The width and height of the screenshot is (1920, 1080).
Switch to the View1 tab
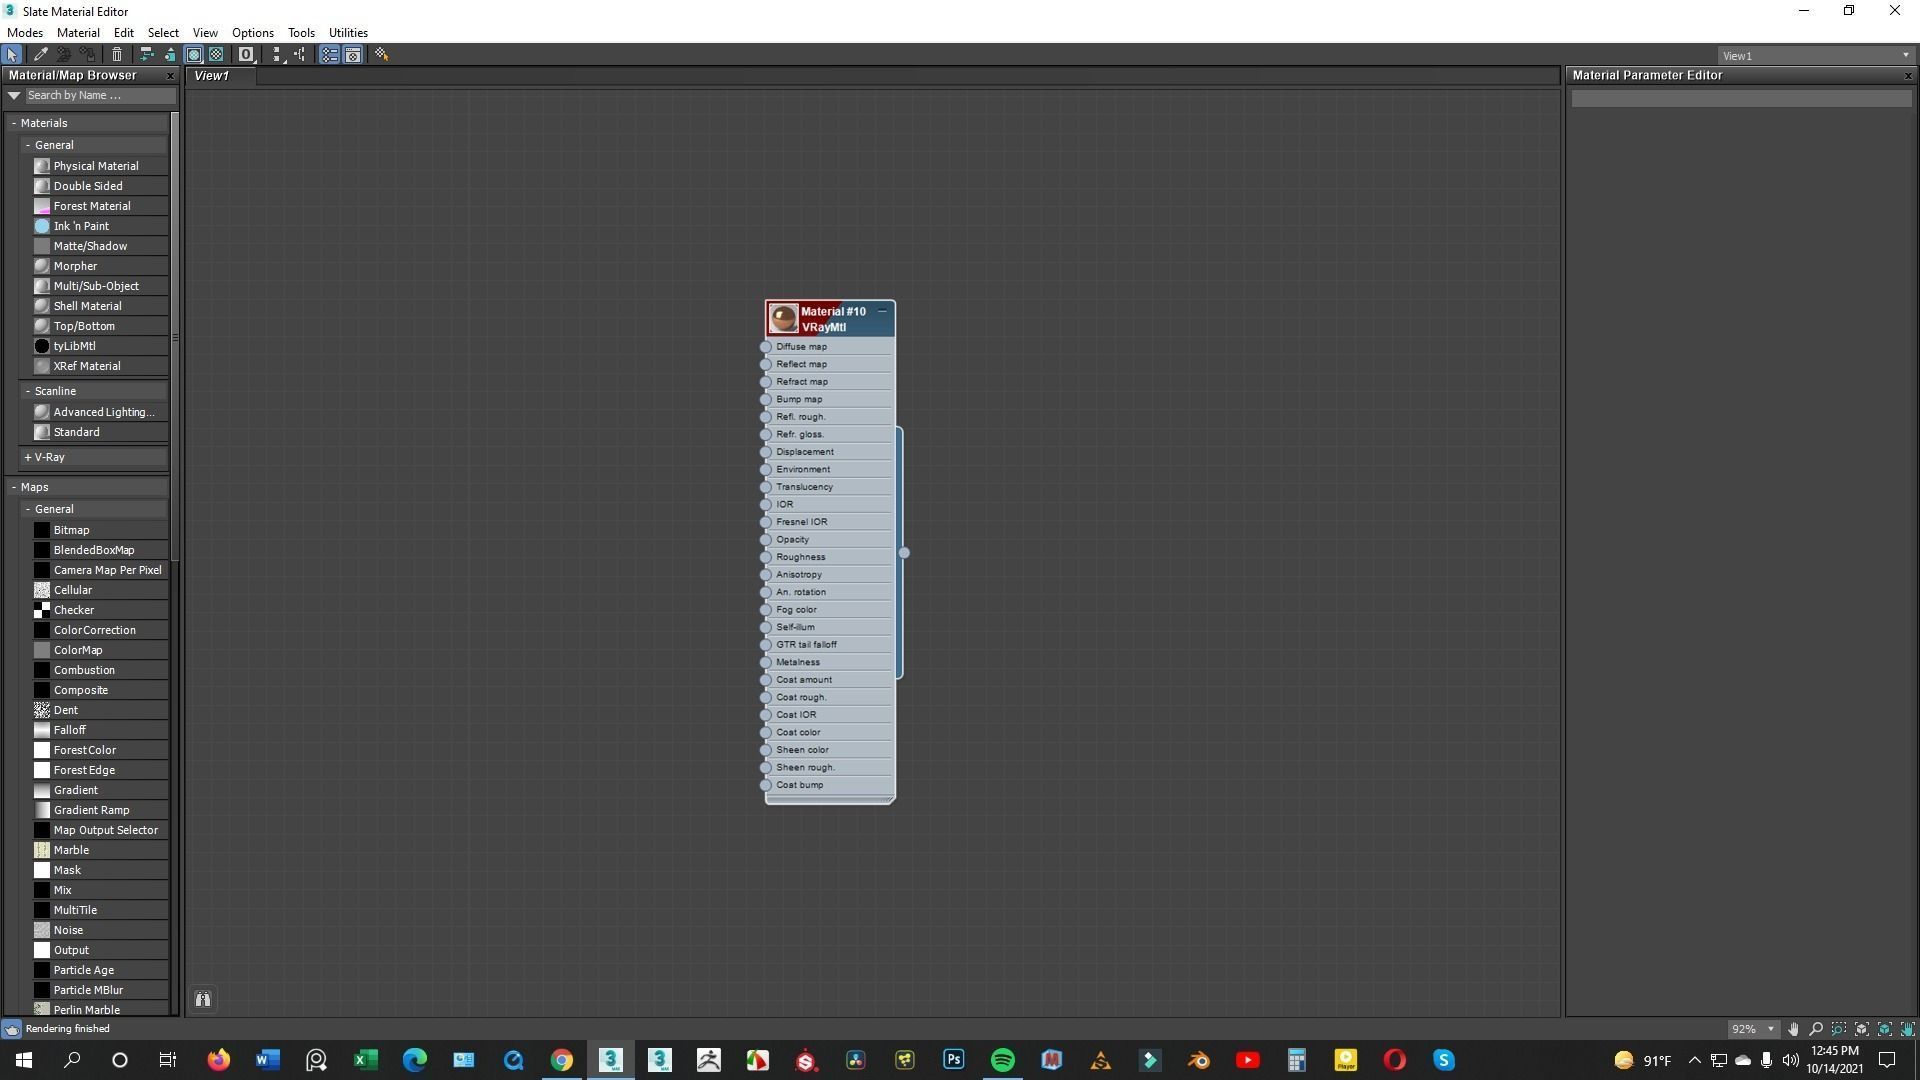212,76
